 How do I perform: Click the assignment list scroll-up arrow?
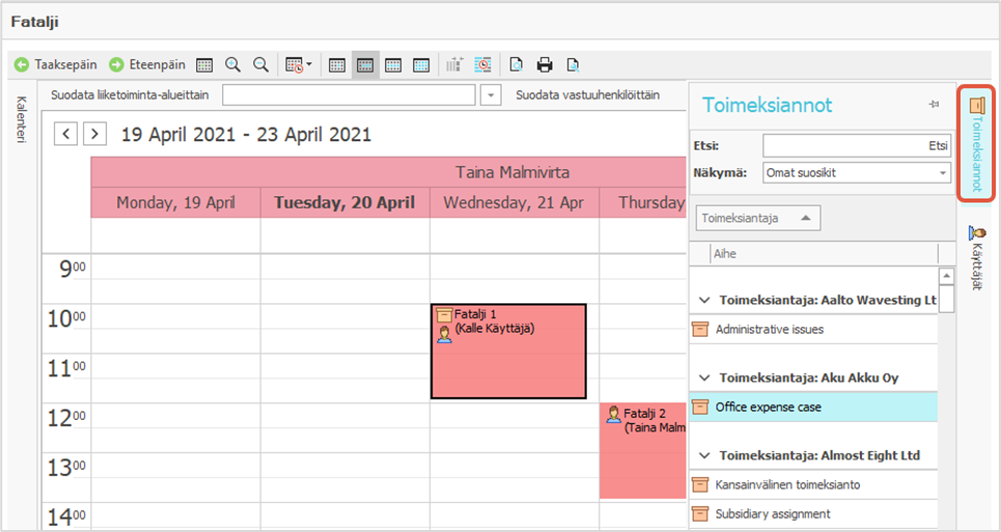945,276
